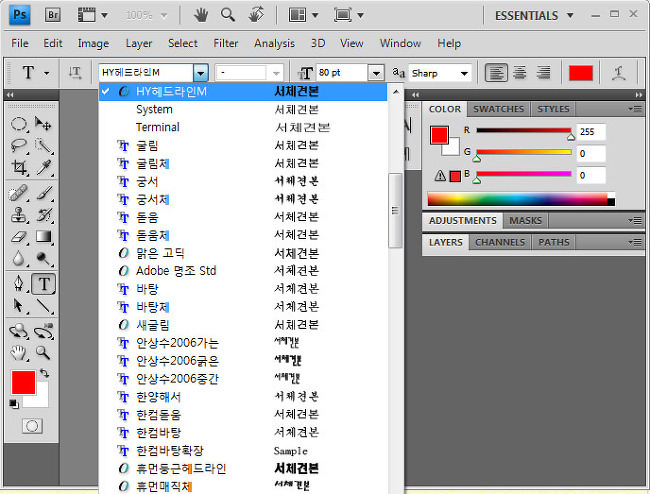Open the Image menu
The image size is (650, 494).
93,44
